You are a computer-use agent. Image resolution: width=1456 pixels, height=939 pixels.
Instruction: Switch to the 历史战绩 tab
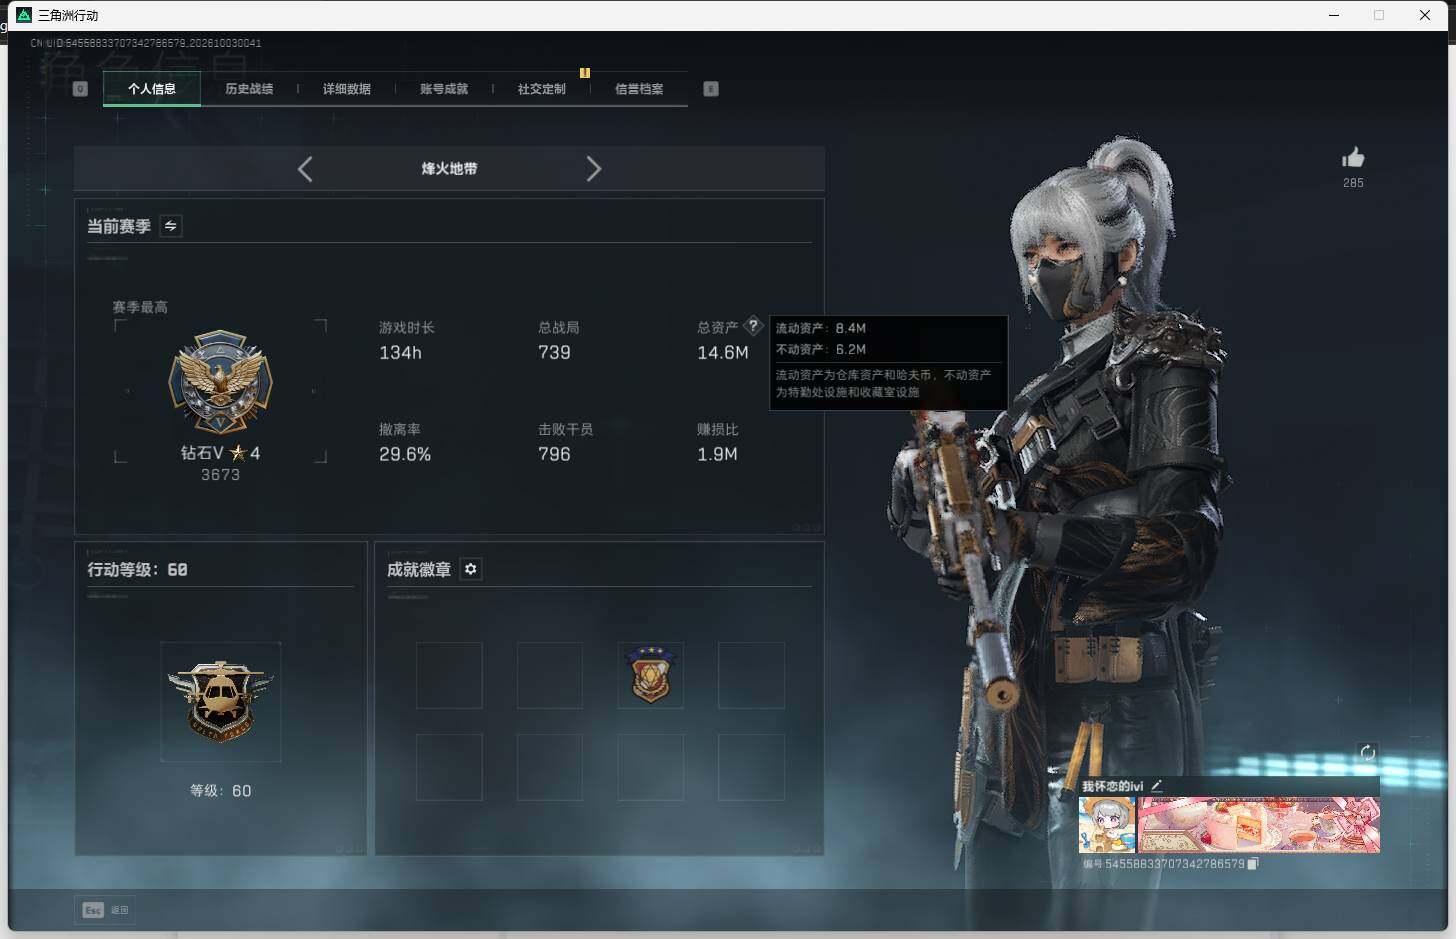click(249, 89)
